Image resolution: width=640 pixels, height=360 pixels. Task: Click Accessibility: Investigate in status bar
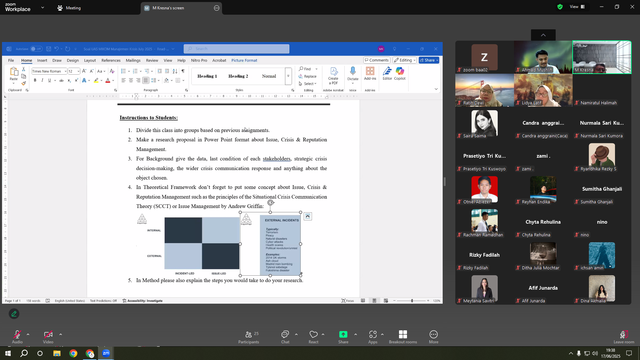(x=142, y=301)
